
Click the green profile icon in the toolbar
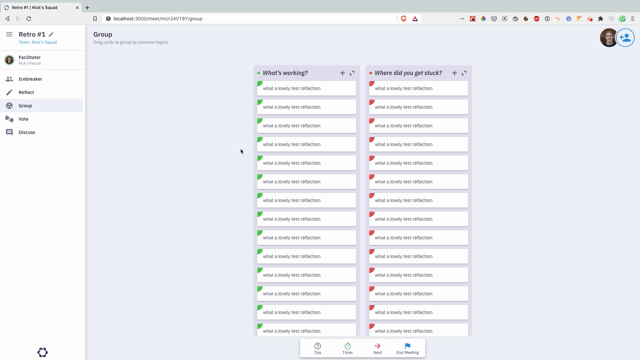pos(622,19)
